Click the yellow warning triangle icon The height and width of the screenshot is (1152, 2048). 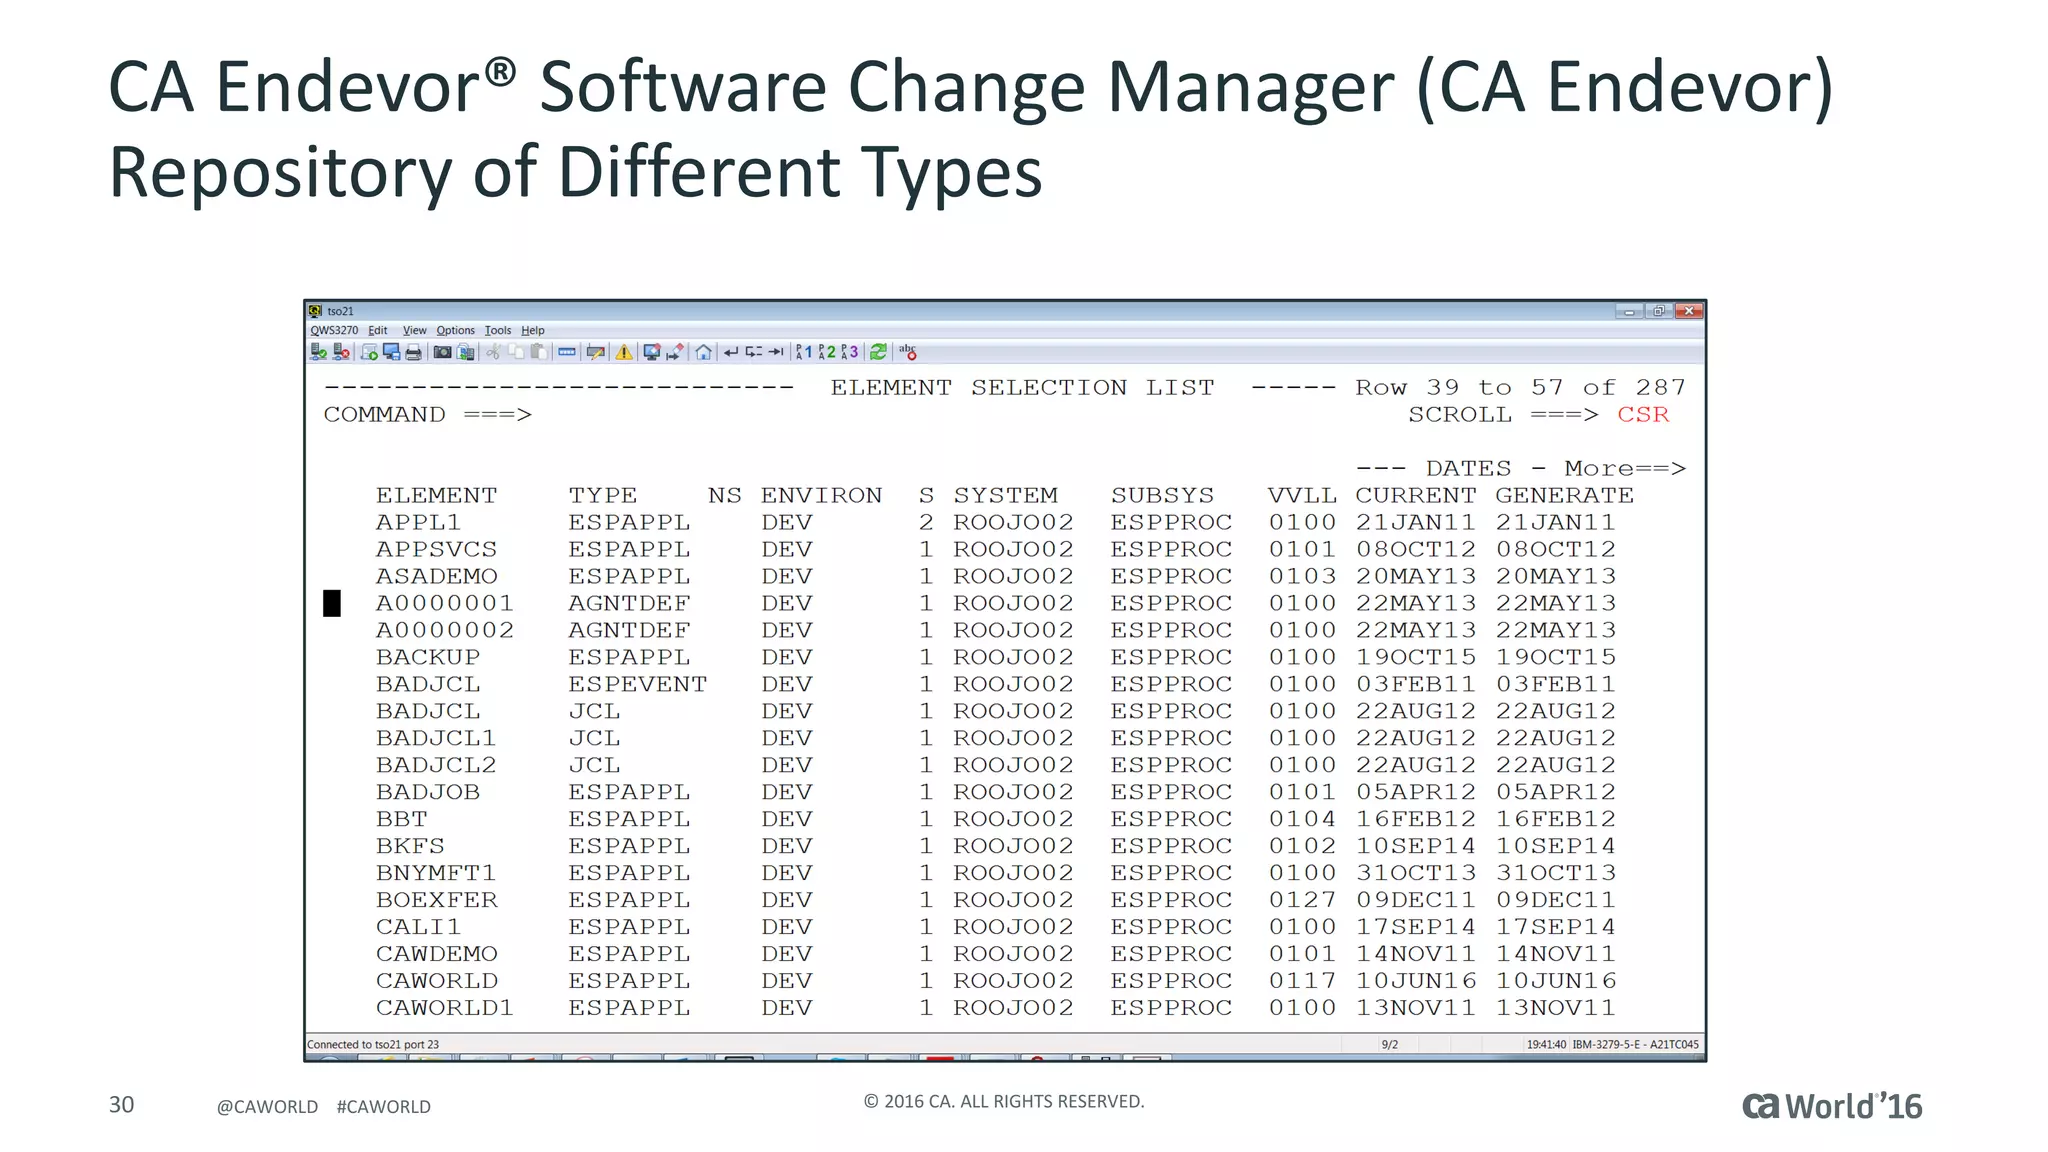[624, 352]
